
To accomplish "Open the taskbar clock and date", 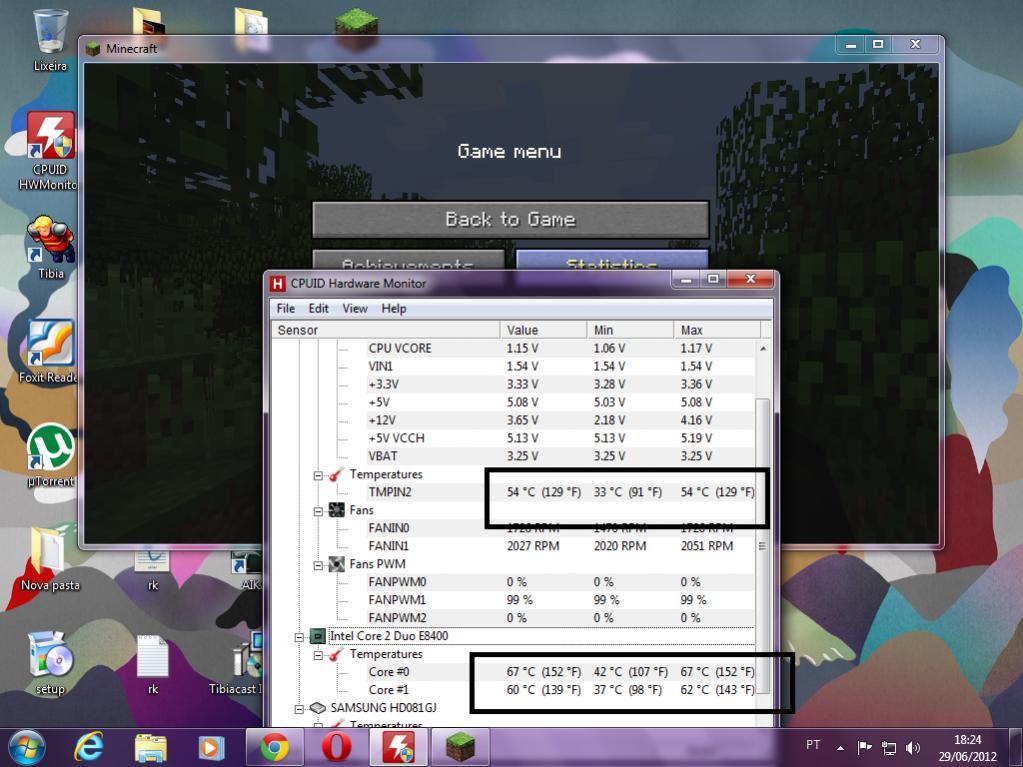I will (968, 747).
